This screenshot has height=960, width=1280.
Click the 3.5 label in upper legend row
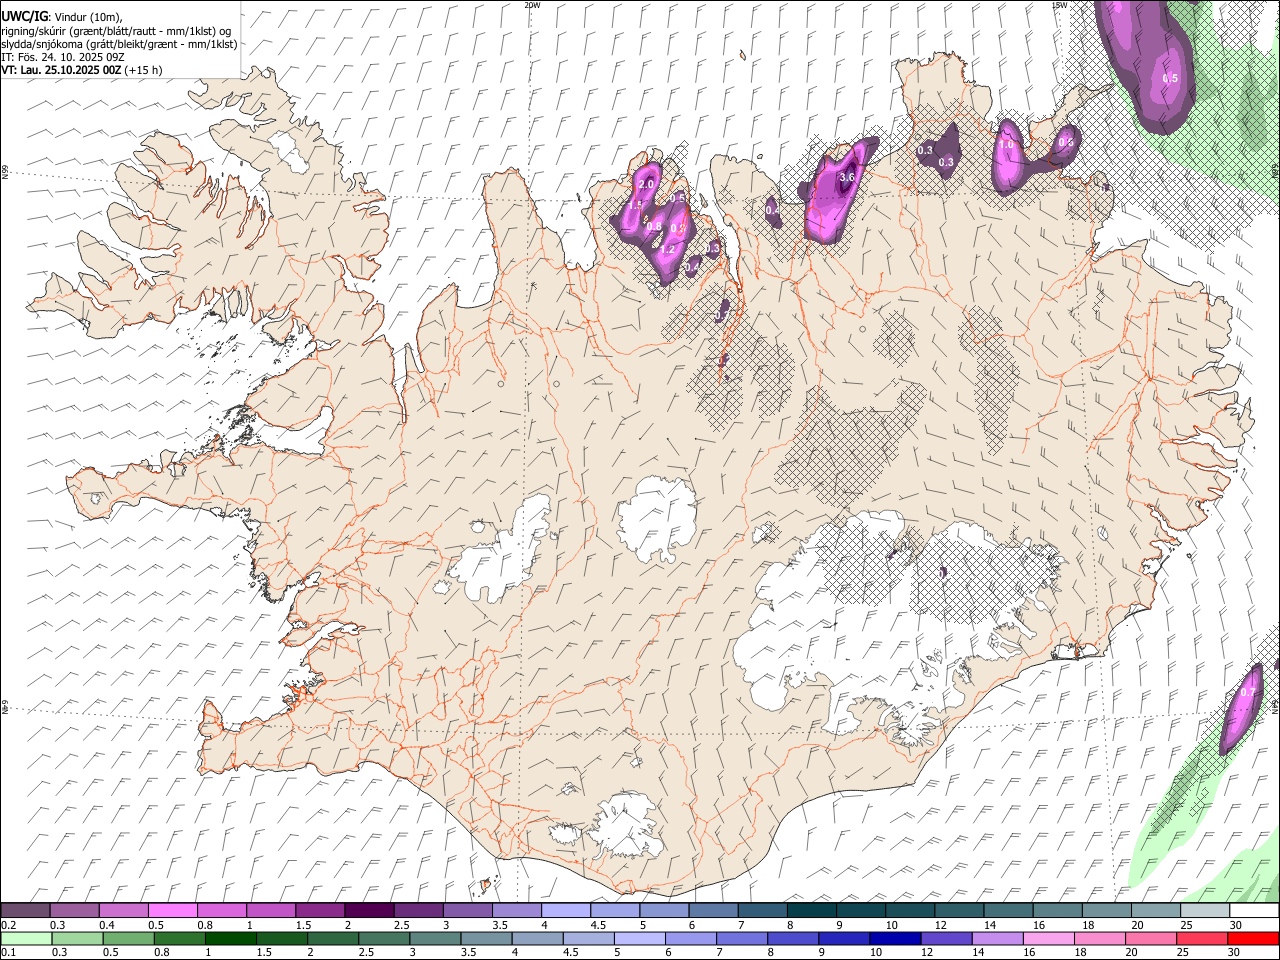[x=501, y=925]
